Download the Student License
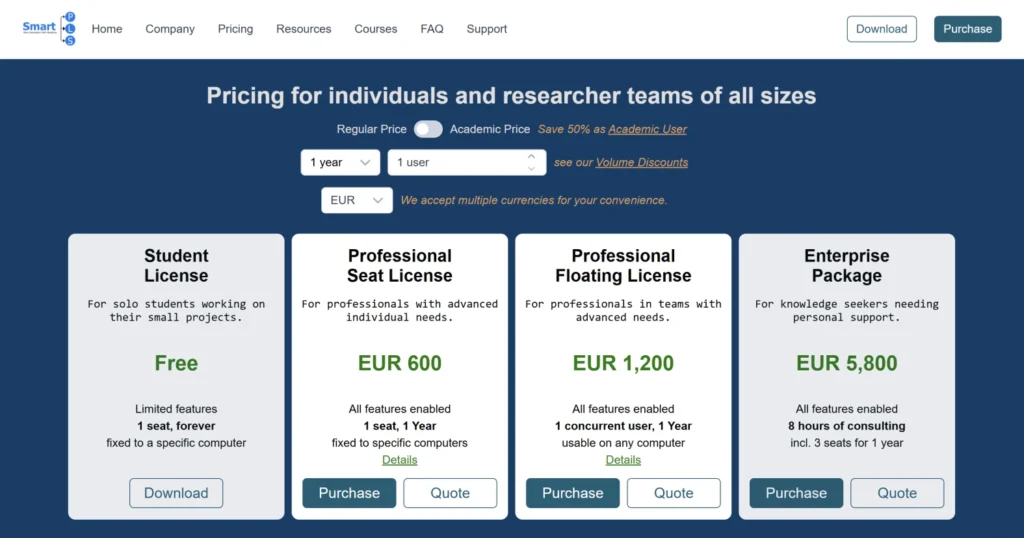Screen dimensions: 1024x538 click(x=176, y=493)
